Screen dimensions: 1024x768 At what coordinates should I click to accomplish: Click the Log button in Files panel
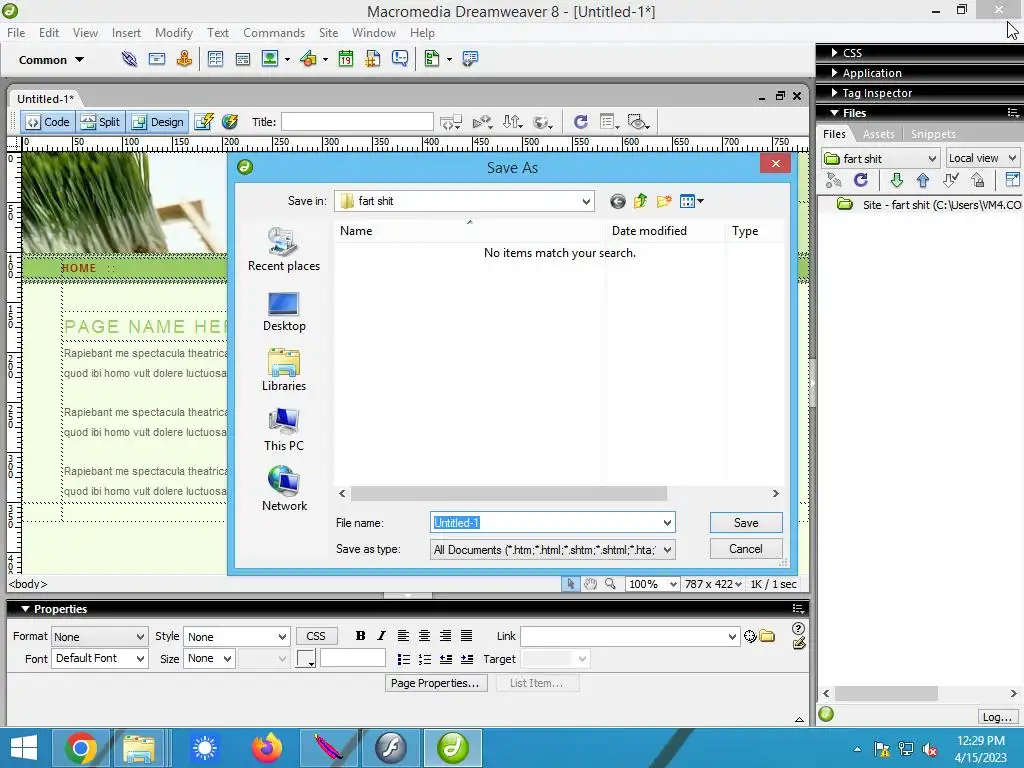pos(997,717)
